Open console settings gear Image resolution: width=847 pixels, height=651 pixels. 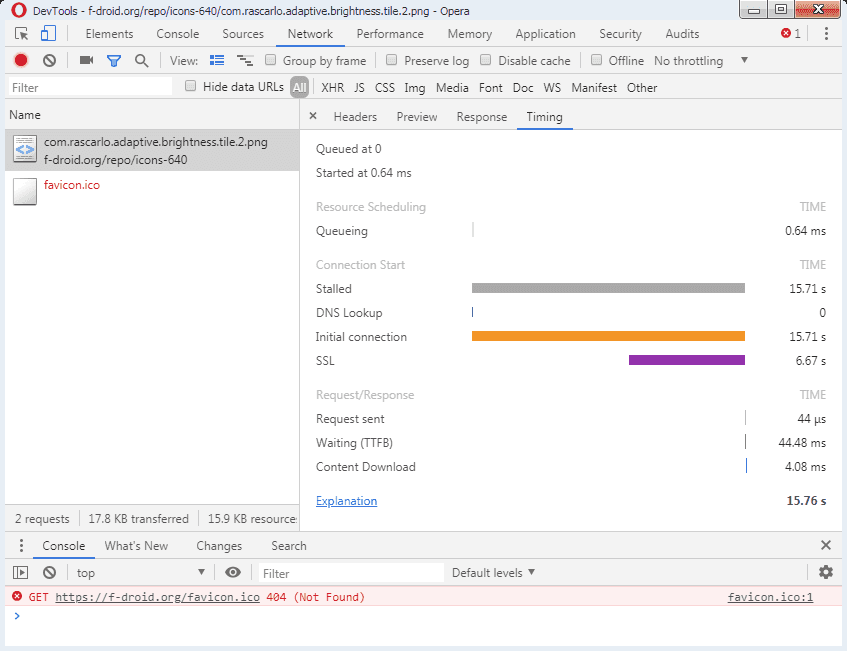(x=825, y=572)
